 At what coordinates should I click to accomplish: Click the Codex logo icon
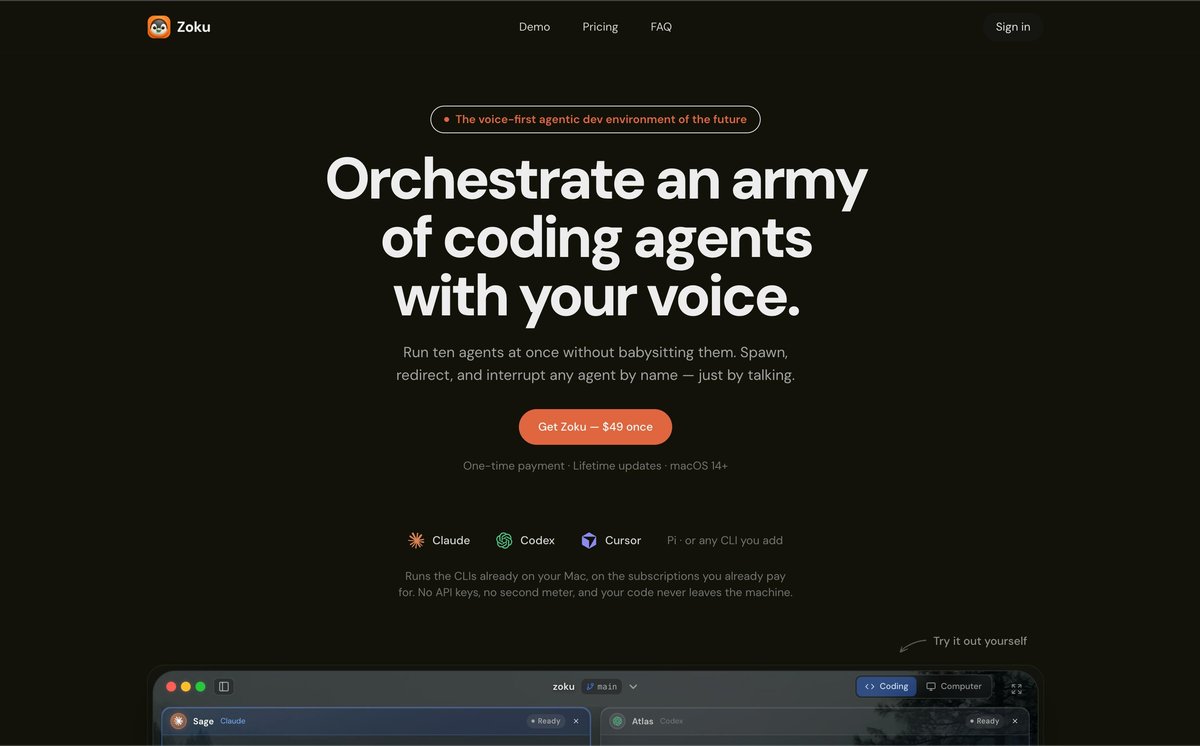(504, 540)
